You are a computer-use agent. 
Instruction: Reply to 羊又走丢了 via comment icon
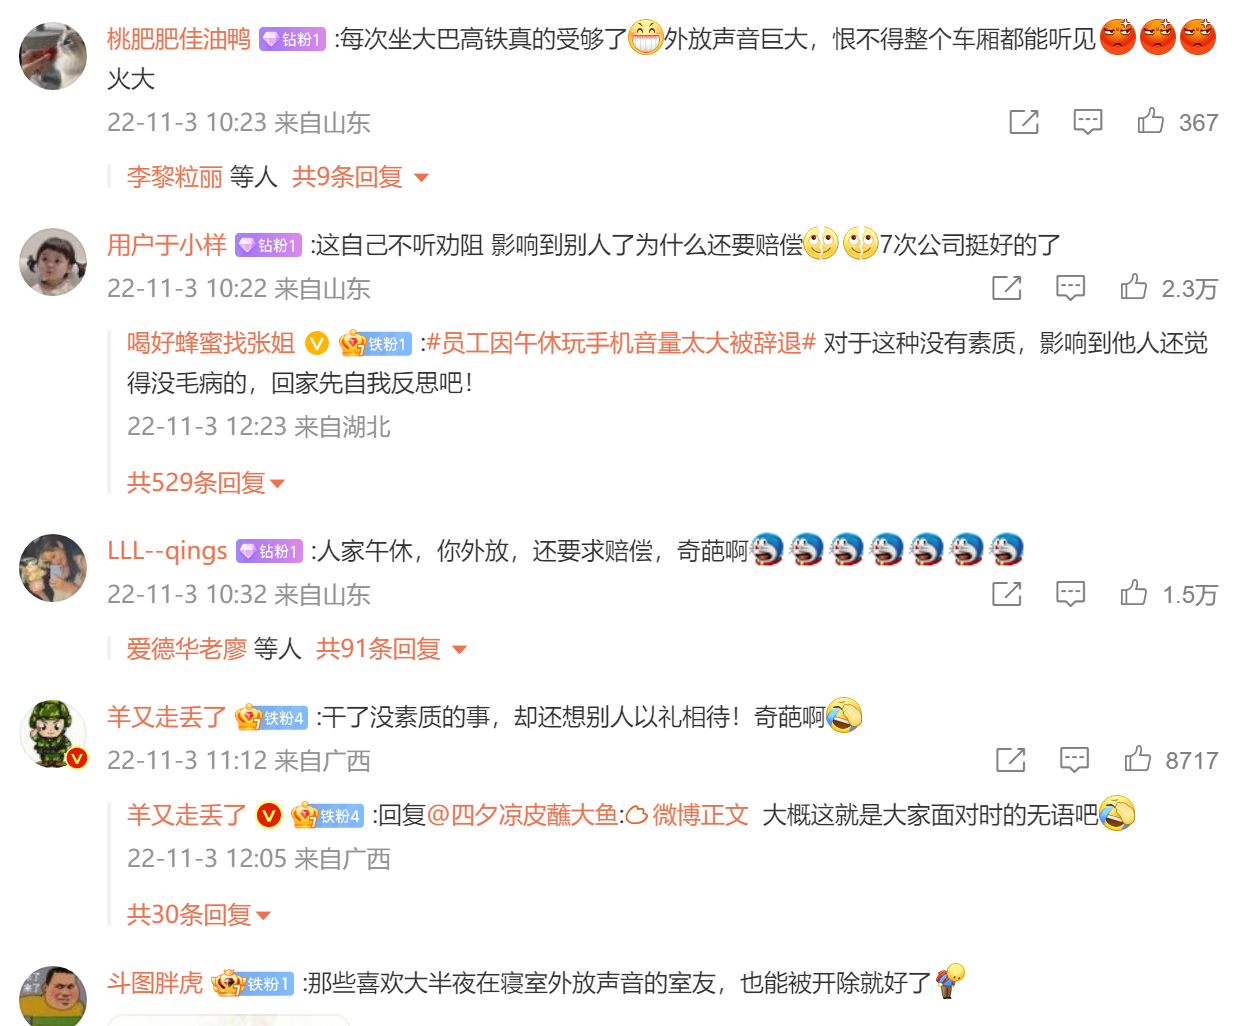coord(1074,760)
